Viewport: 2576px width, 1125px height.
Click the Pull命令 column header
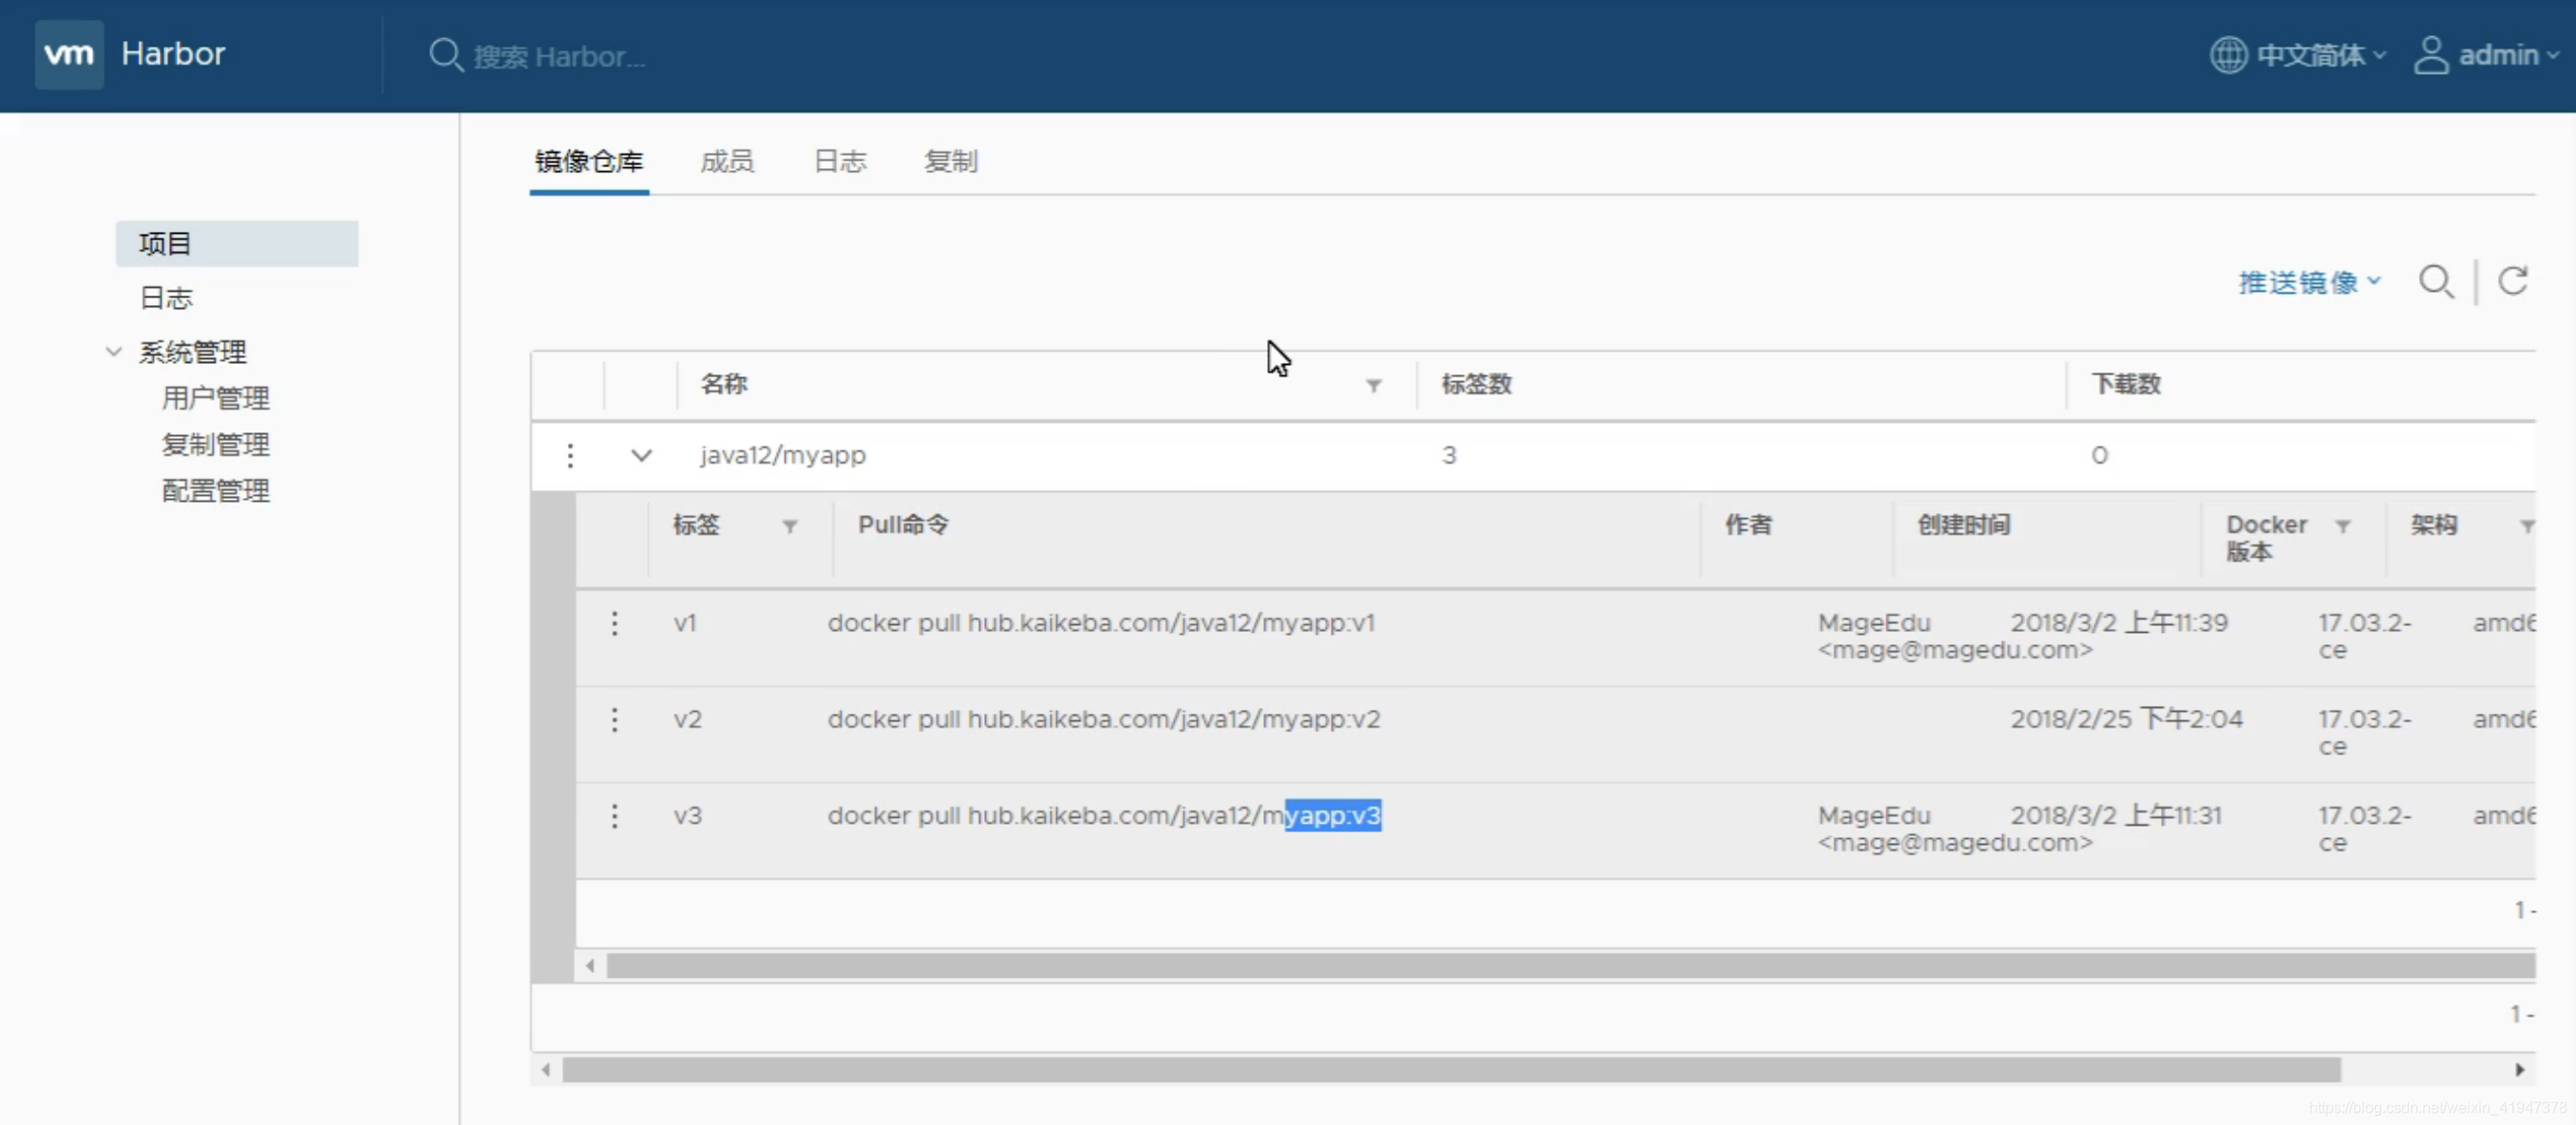pyautogui.click(x=903, y=525)
